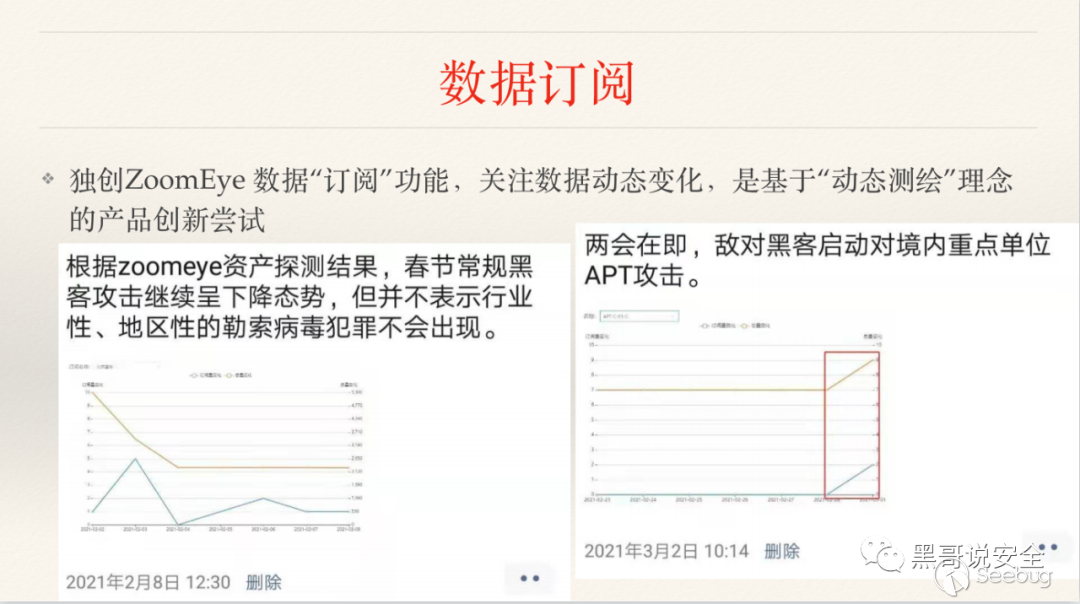The height and width of the screenshot is (604, 1080).
Task: Click the slide title 数据订阅
Action: coord(537,83)
